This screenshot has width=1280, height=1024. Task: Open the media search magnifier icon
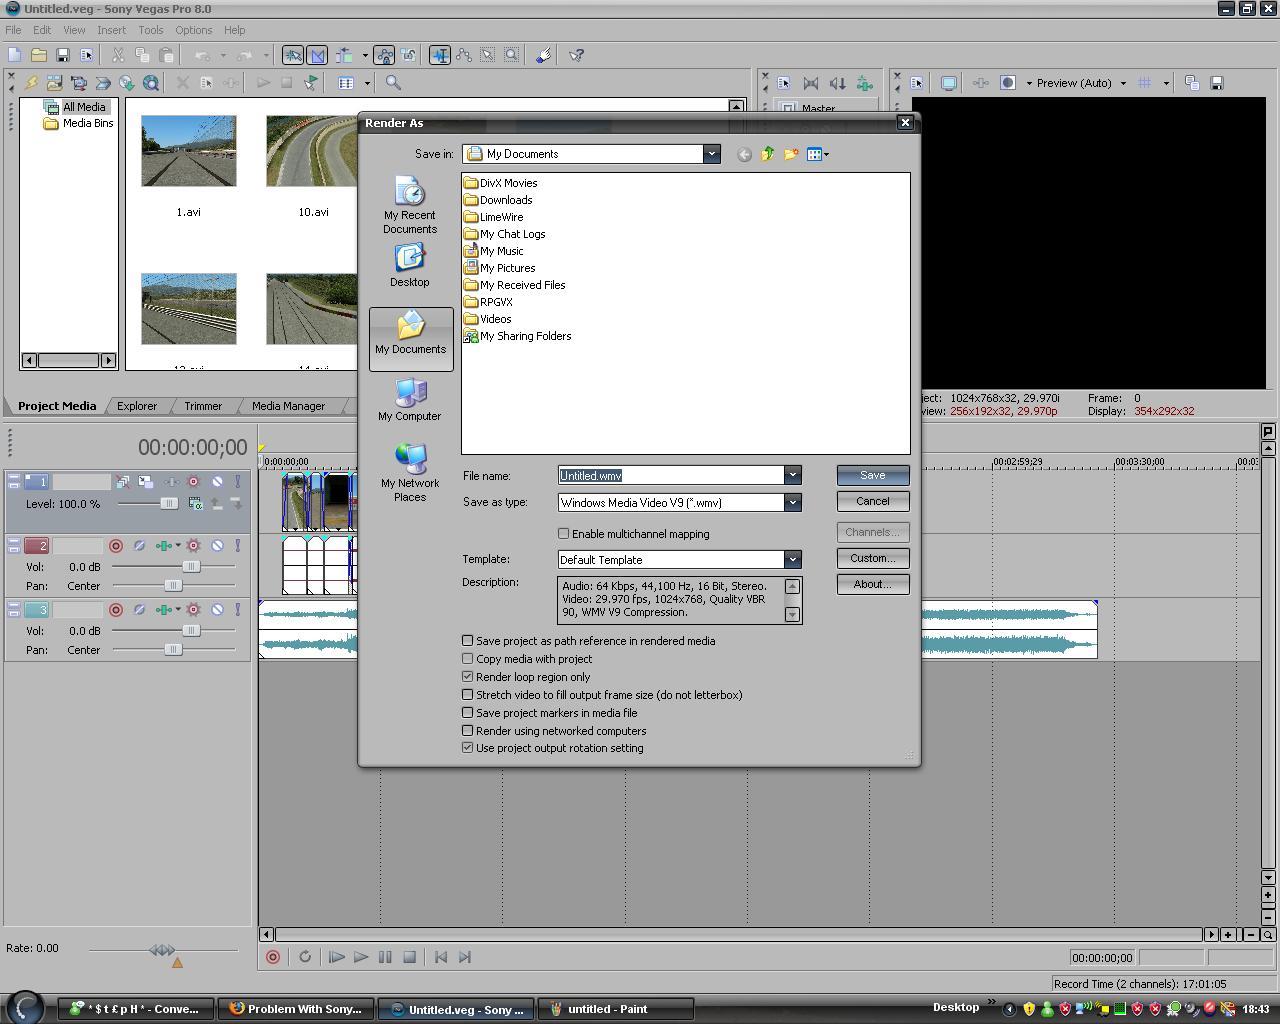pyautogui.click(x=393, y=83)
